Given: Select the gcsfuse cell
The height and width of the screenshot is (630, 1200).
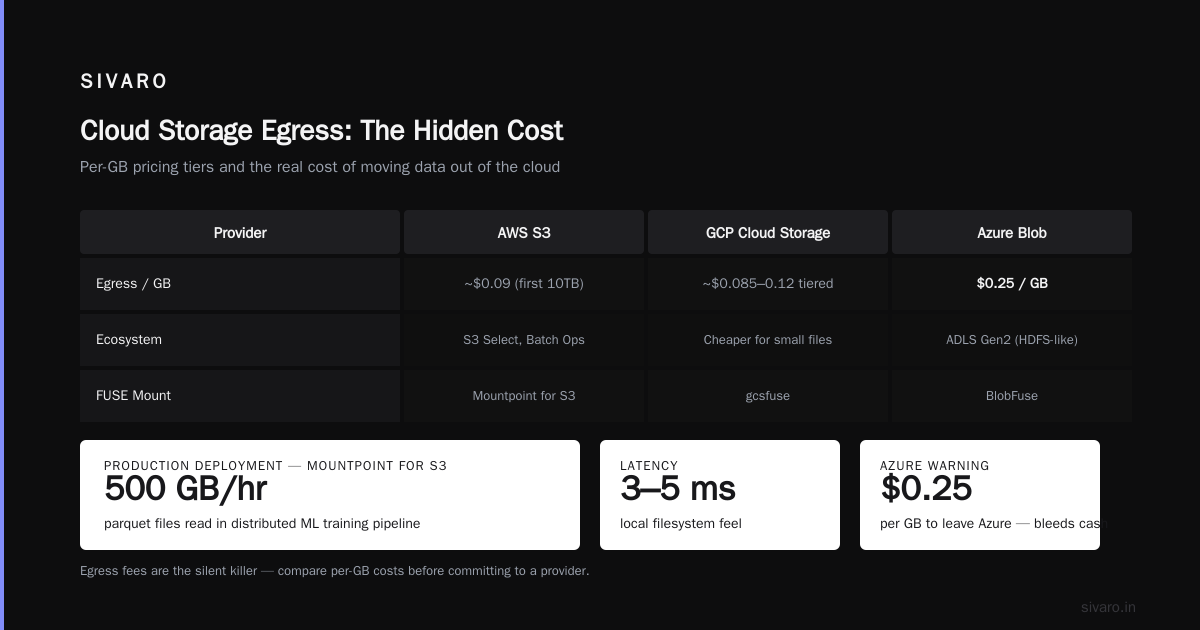Looking at the screenshot, I should pyautogui.click(x=768, y=396).
